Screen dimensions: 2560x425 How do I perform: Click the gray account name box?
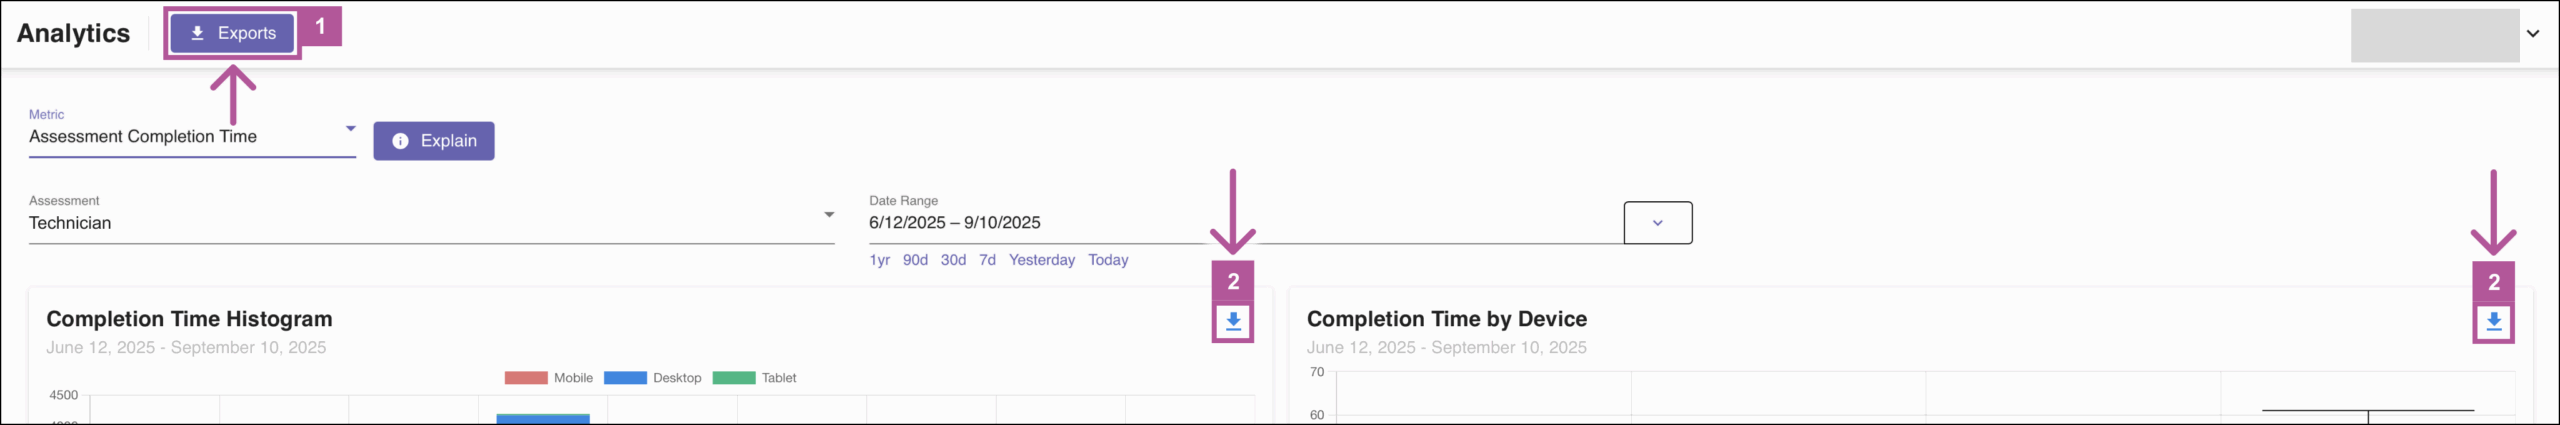coord(2434,35)
